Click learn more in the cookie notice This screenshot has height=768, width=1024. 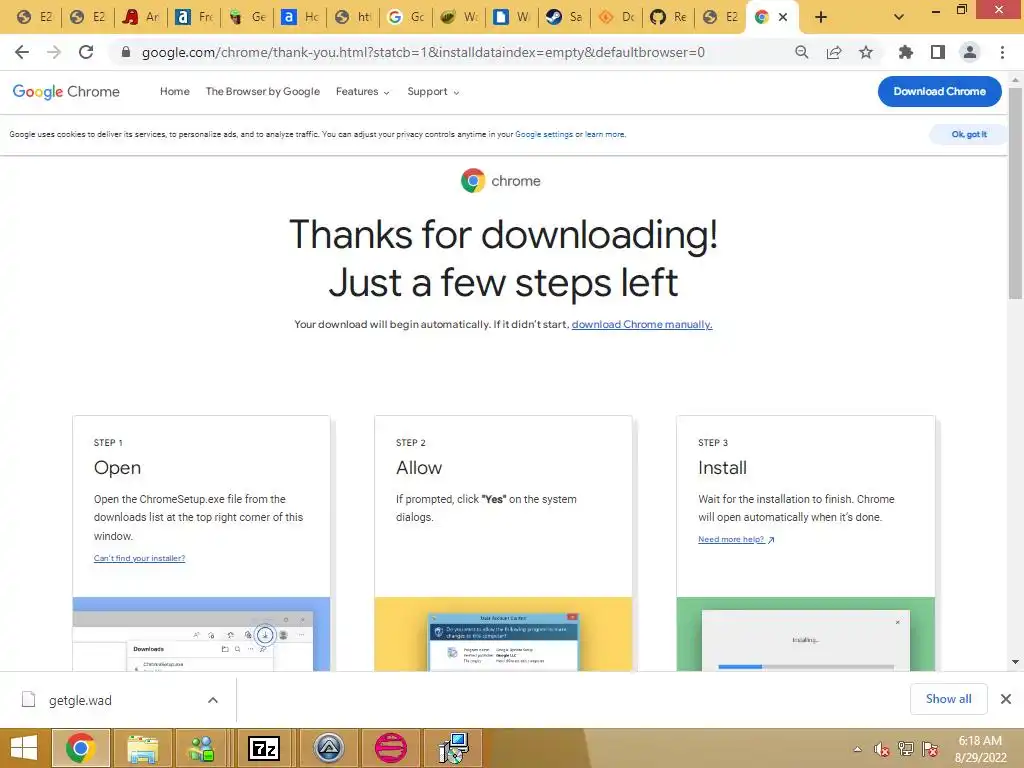[605, 135]
